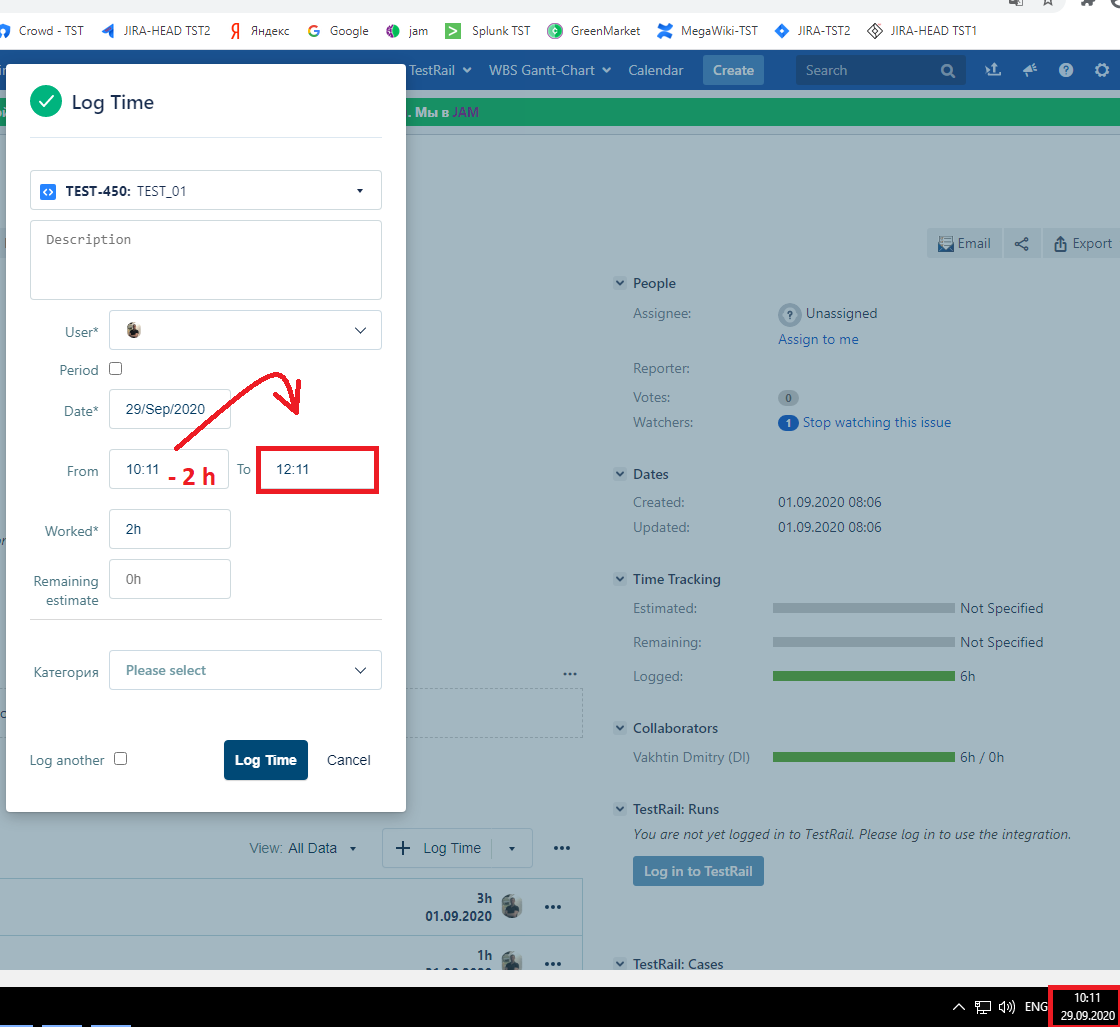
Task: Collapse the Time Tracking section
Action: pyautogui.click(x=620, y=579)
